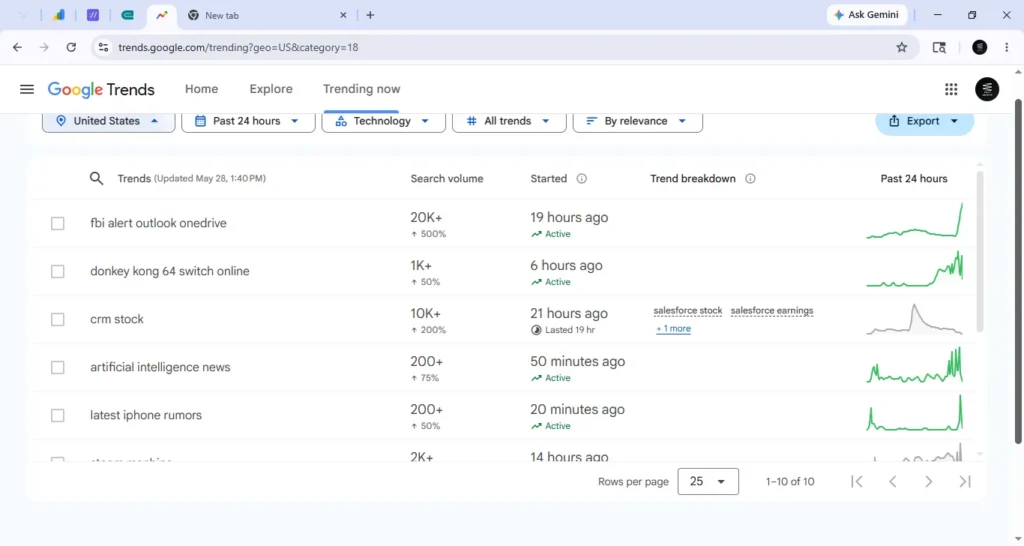The image size is (1024, 546).
Task: Open the Google apps grid
Action: 951,89
